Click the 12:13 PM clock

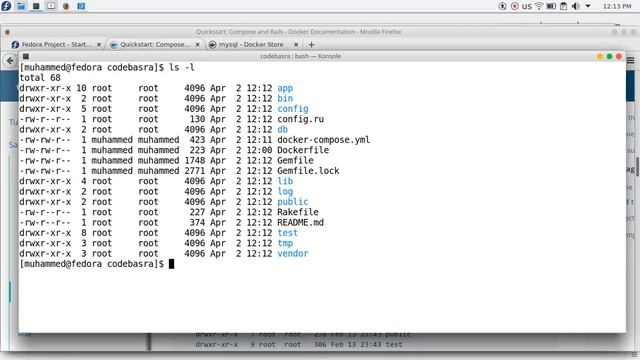click(x=617, y=6)
